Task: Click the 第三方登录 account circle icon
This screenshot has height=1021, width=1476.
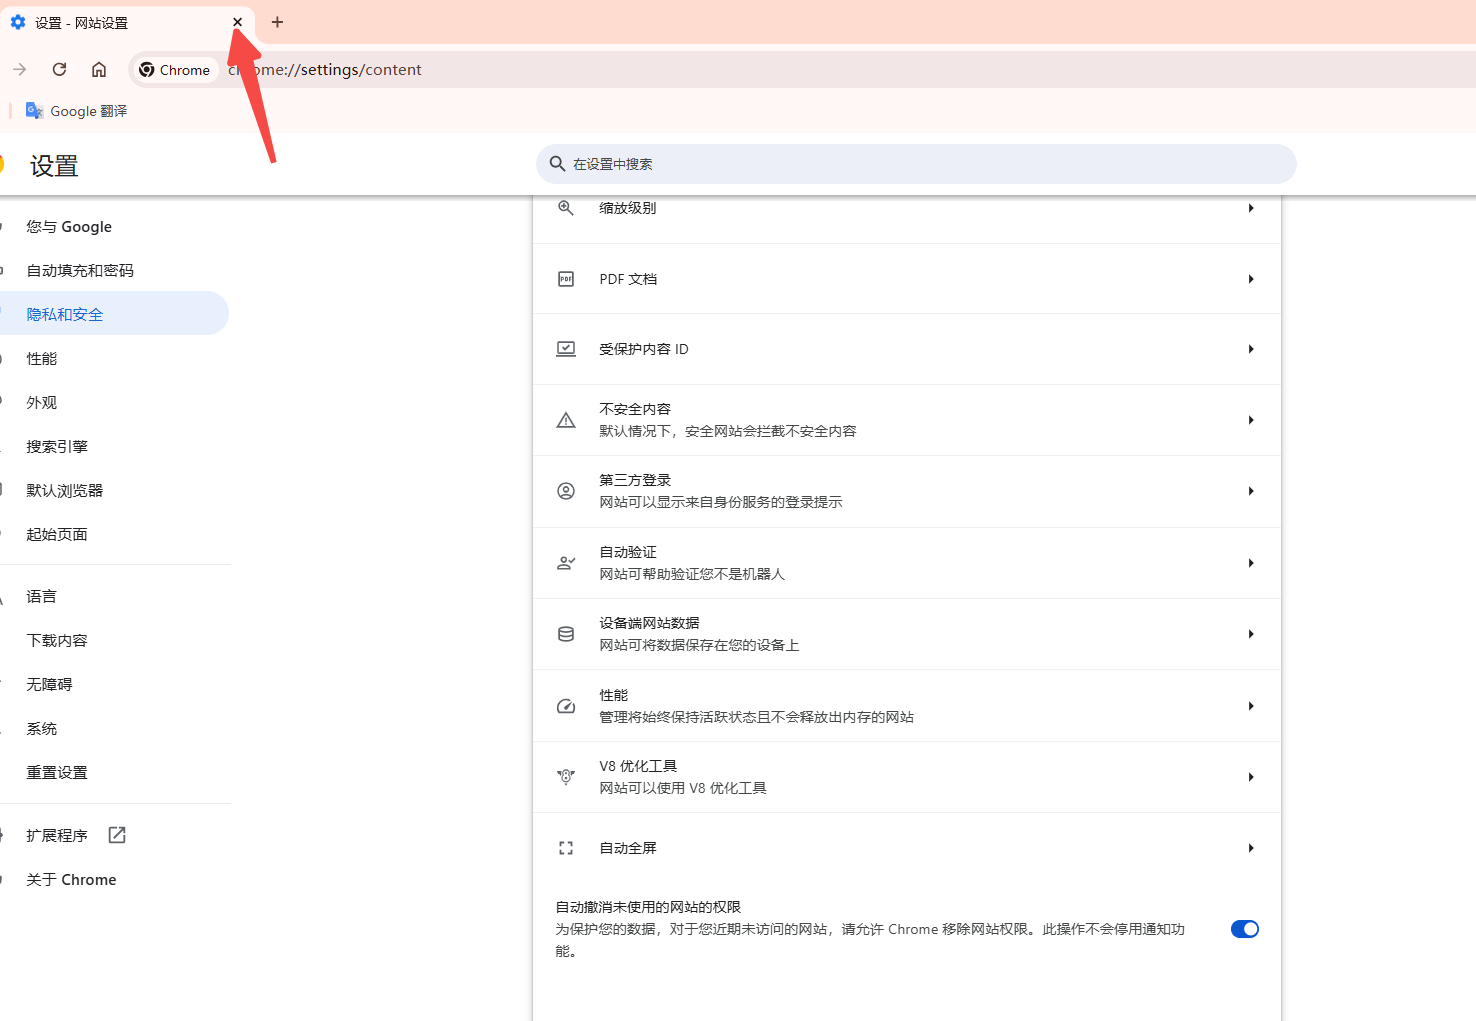Action: coord(566,491)
